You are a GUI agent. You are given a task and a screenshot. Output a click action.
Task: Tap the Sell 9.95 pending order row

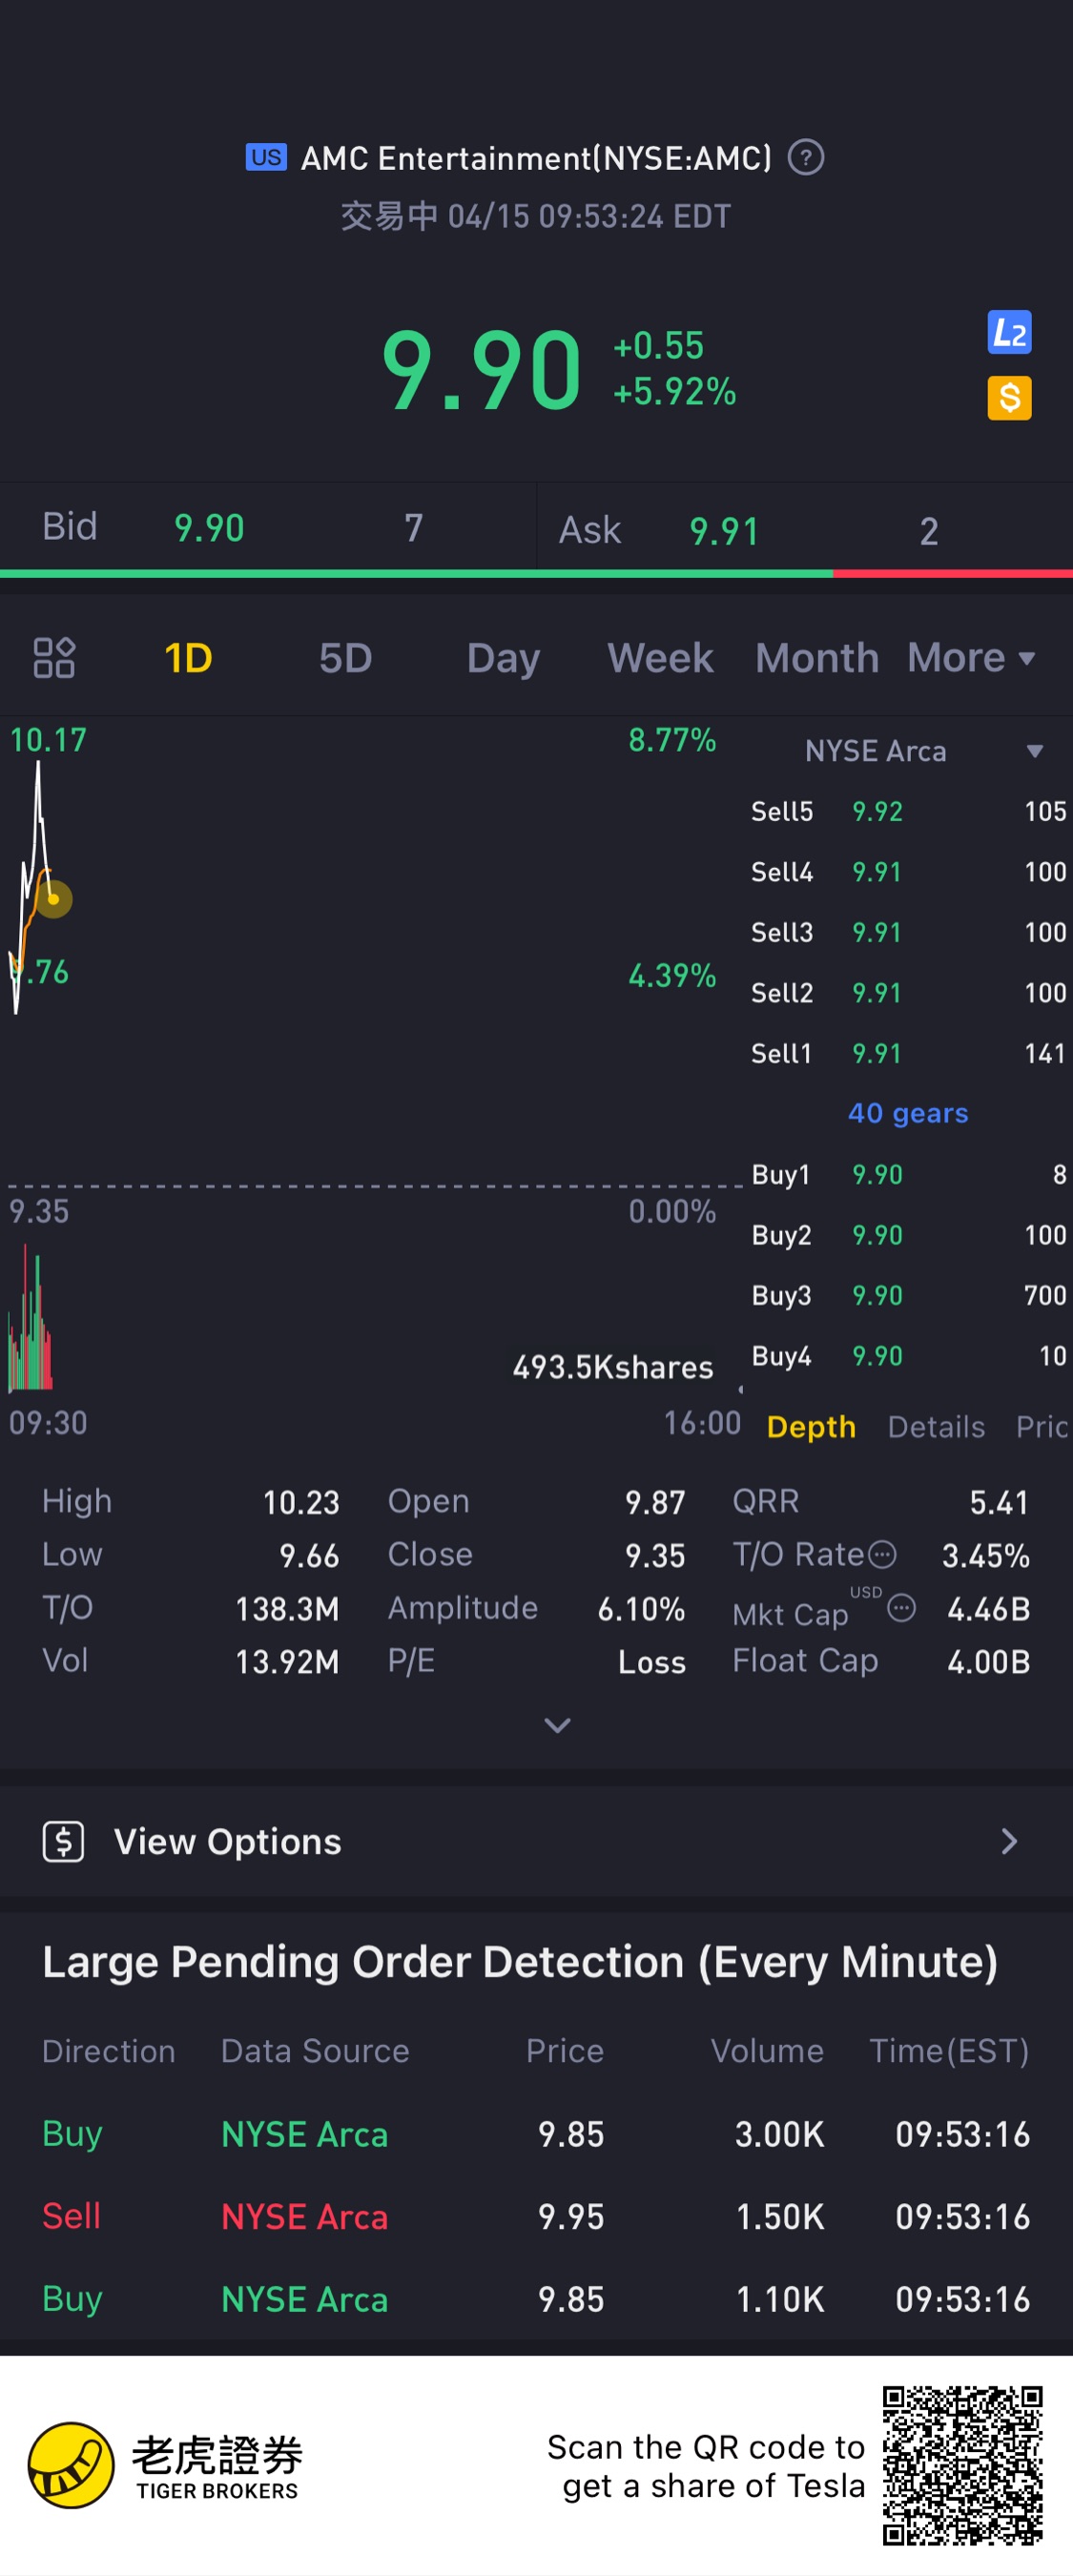pos(536,2216)
